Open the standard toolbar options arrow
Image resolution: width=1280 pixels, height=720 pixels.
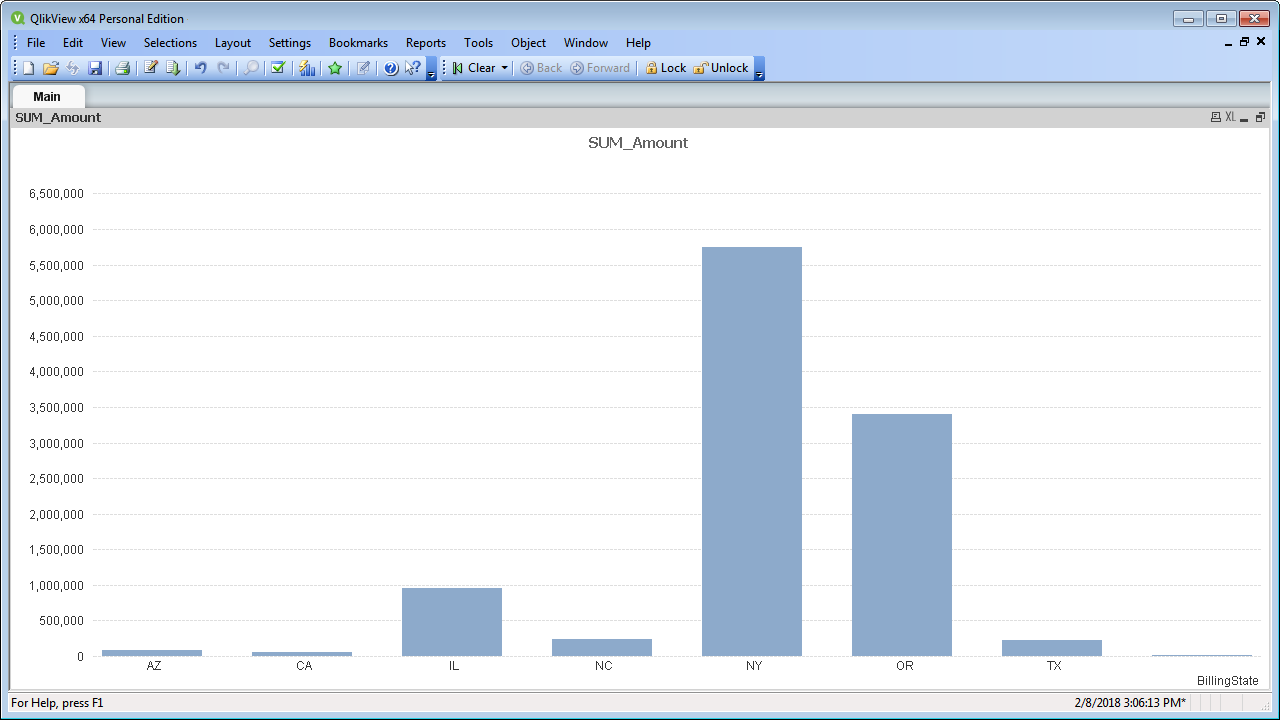pos(431,72)
